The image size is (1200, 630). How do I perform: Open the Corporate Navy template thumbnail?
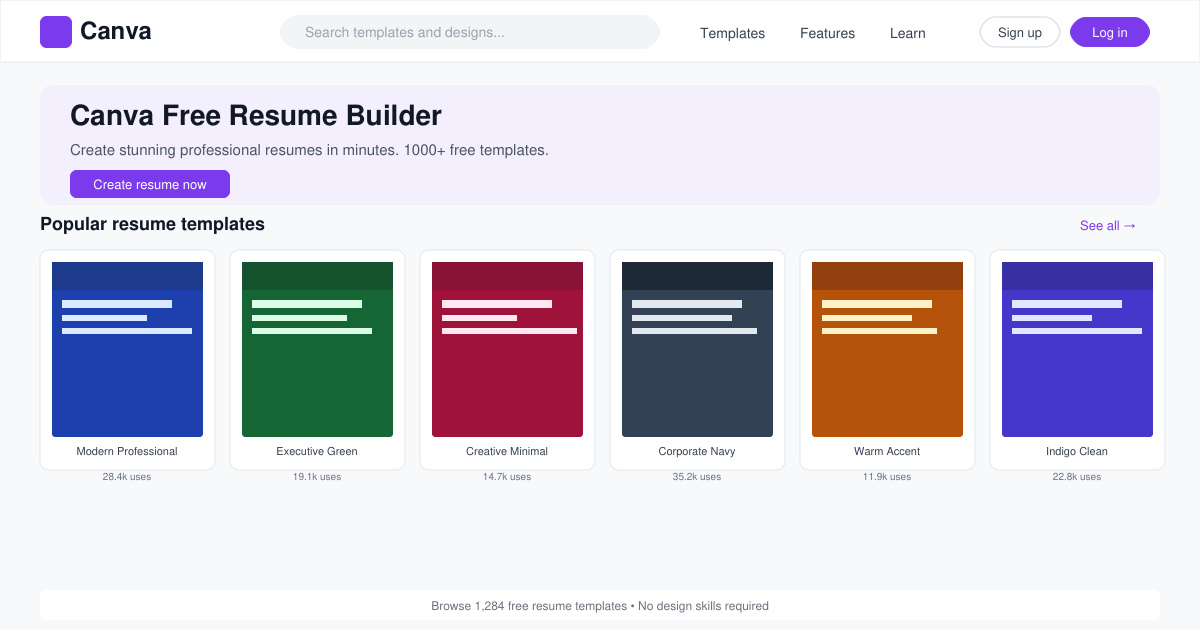click(697, 349)
